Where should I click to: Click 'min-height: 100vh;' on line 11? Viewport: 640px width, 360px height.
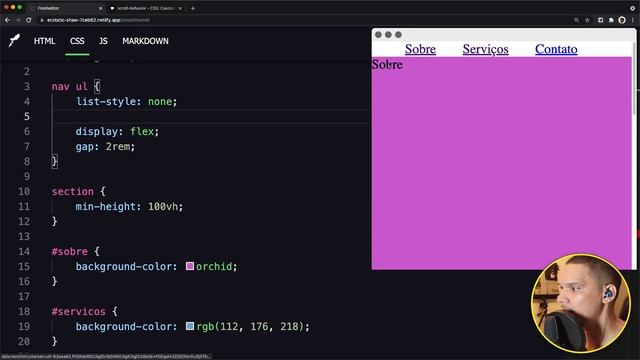click(x=129, y=207)
